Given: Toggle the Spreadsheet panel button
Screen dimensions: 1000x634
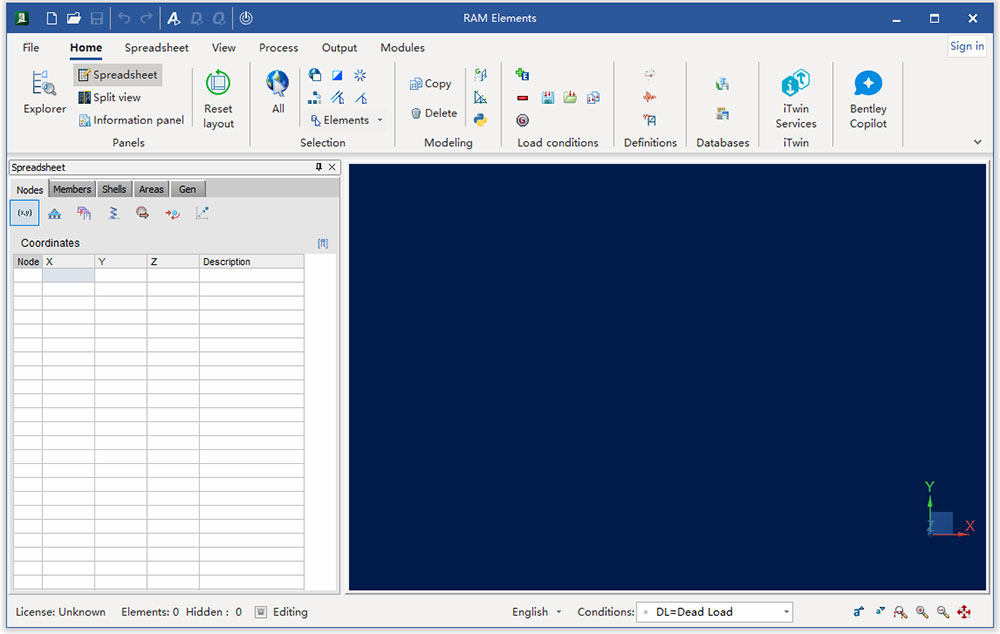Looking at the screenshot, I should [x=117, y=75].
